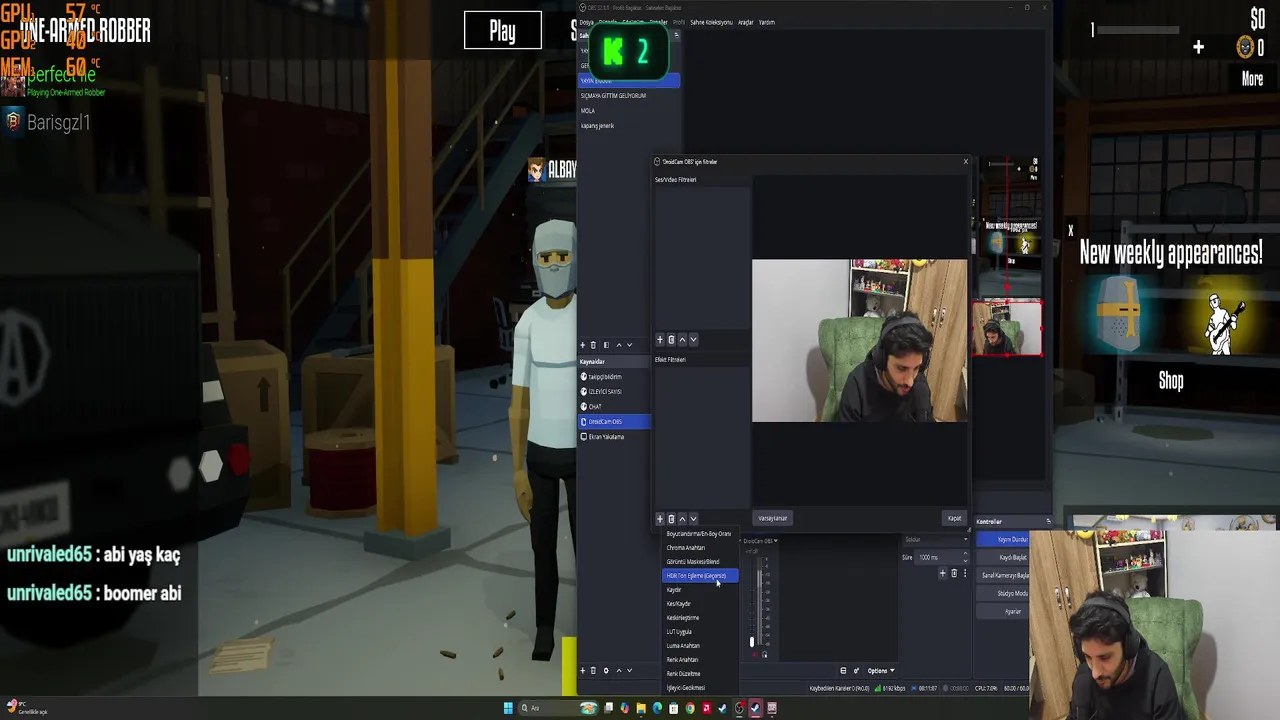The width and height of the screenshot is (1280, 720).
Task: Click the Kaydı Başlat button
Action: [x=1003, y=557]
